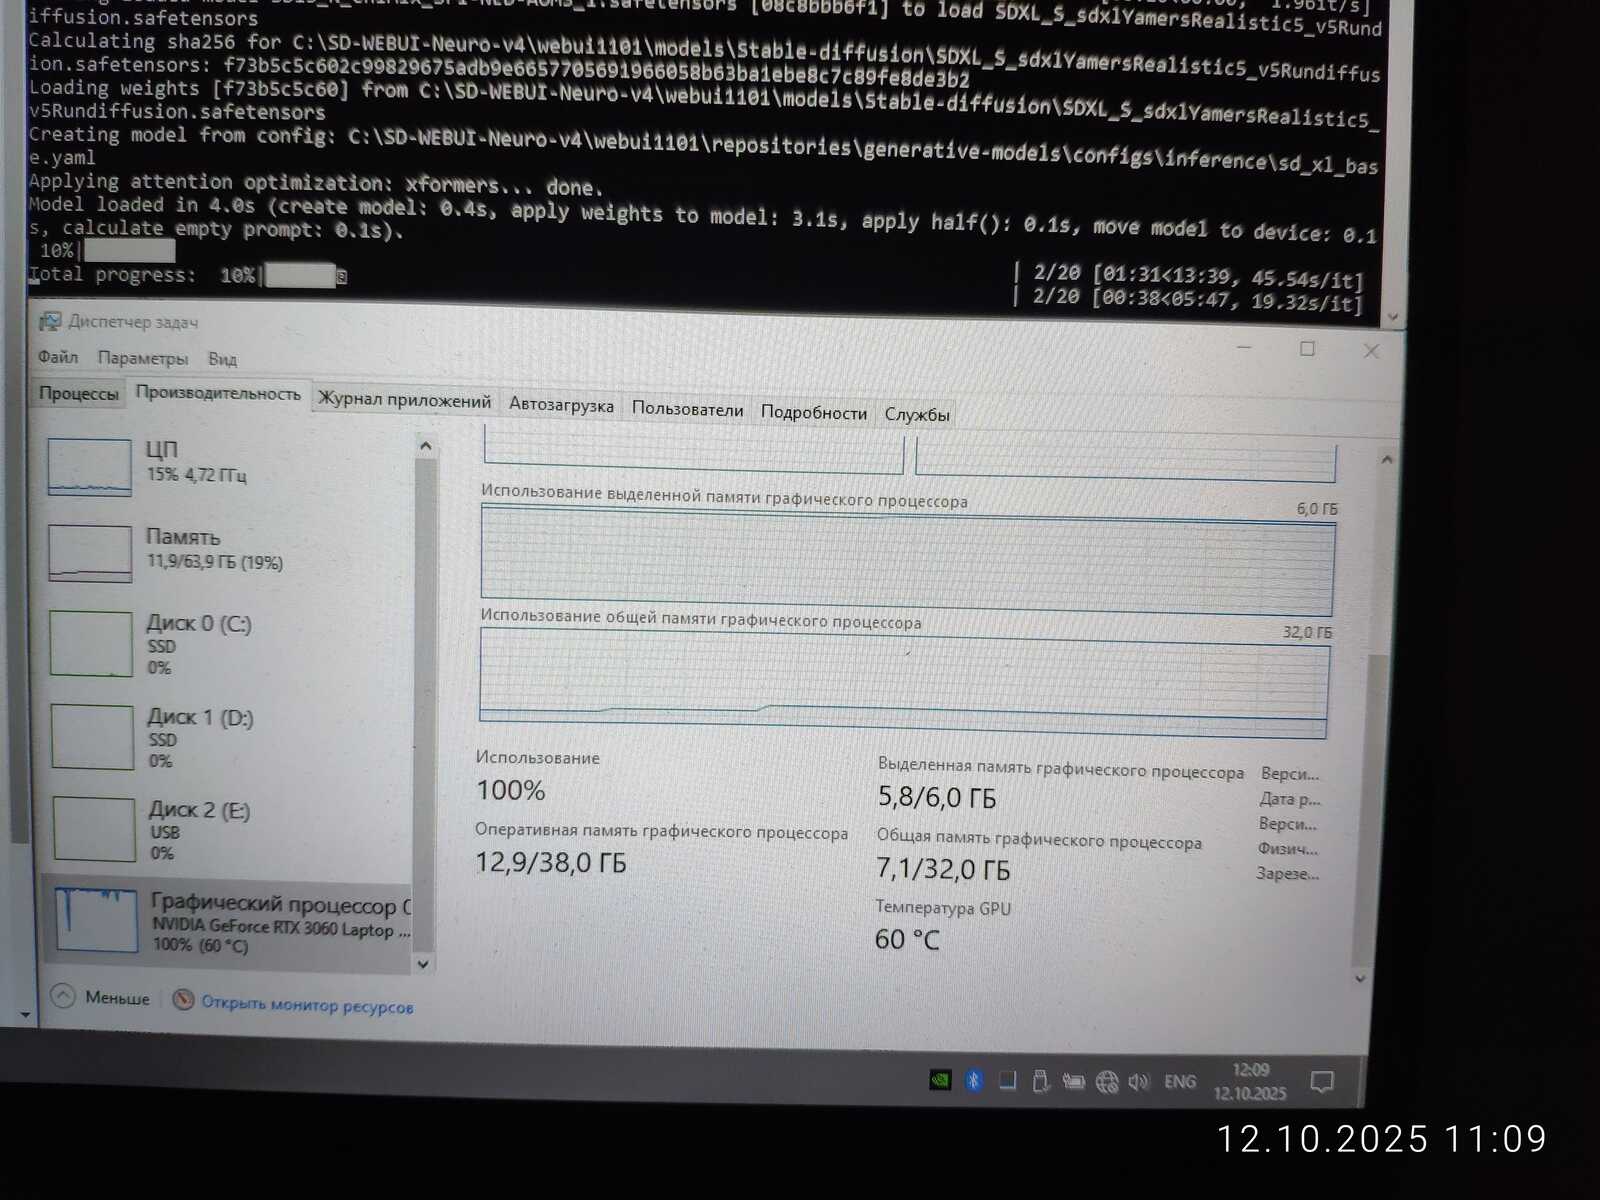Open the taskbar clock showing 12:09
Image resolution: width=1600 pixels, height=1200 pixels.
coord(1250,1082)
